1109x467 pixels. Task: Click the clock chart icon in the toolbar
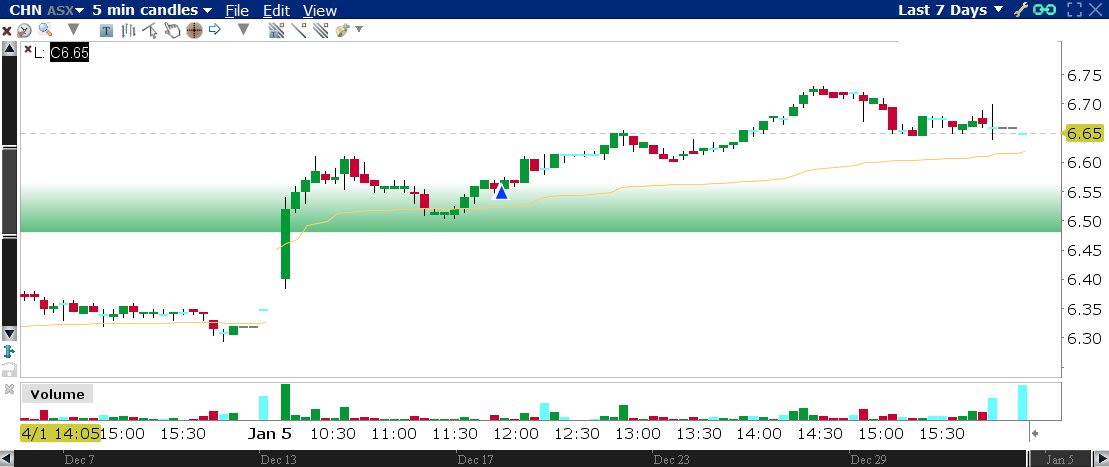[25, 30]
